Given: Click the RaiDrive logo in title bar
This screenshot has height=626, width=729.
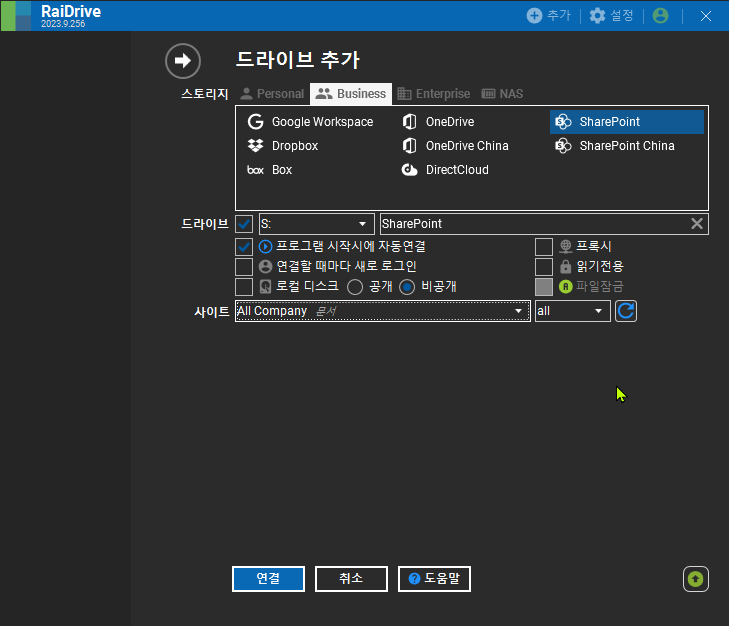Looking at the screenshot, I should (16, 16).
